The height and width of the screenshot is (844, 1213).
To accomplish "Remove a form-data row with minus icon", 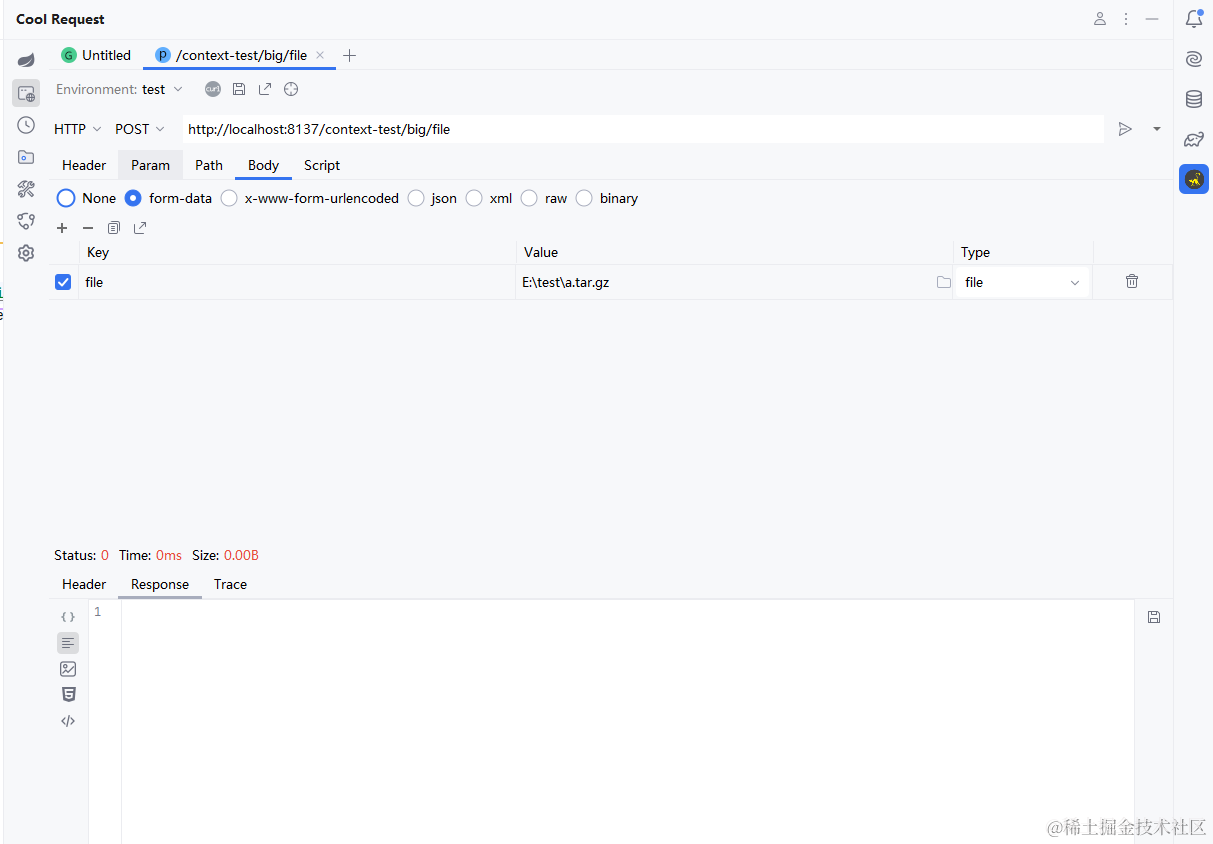I will 88,228.
